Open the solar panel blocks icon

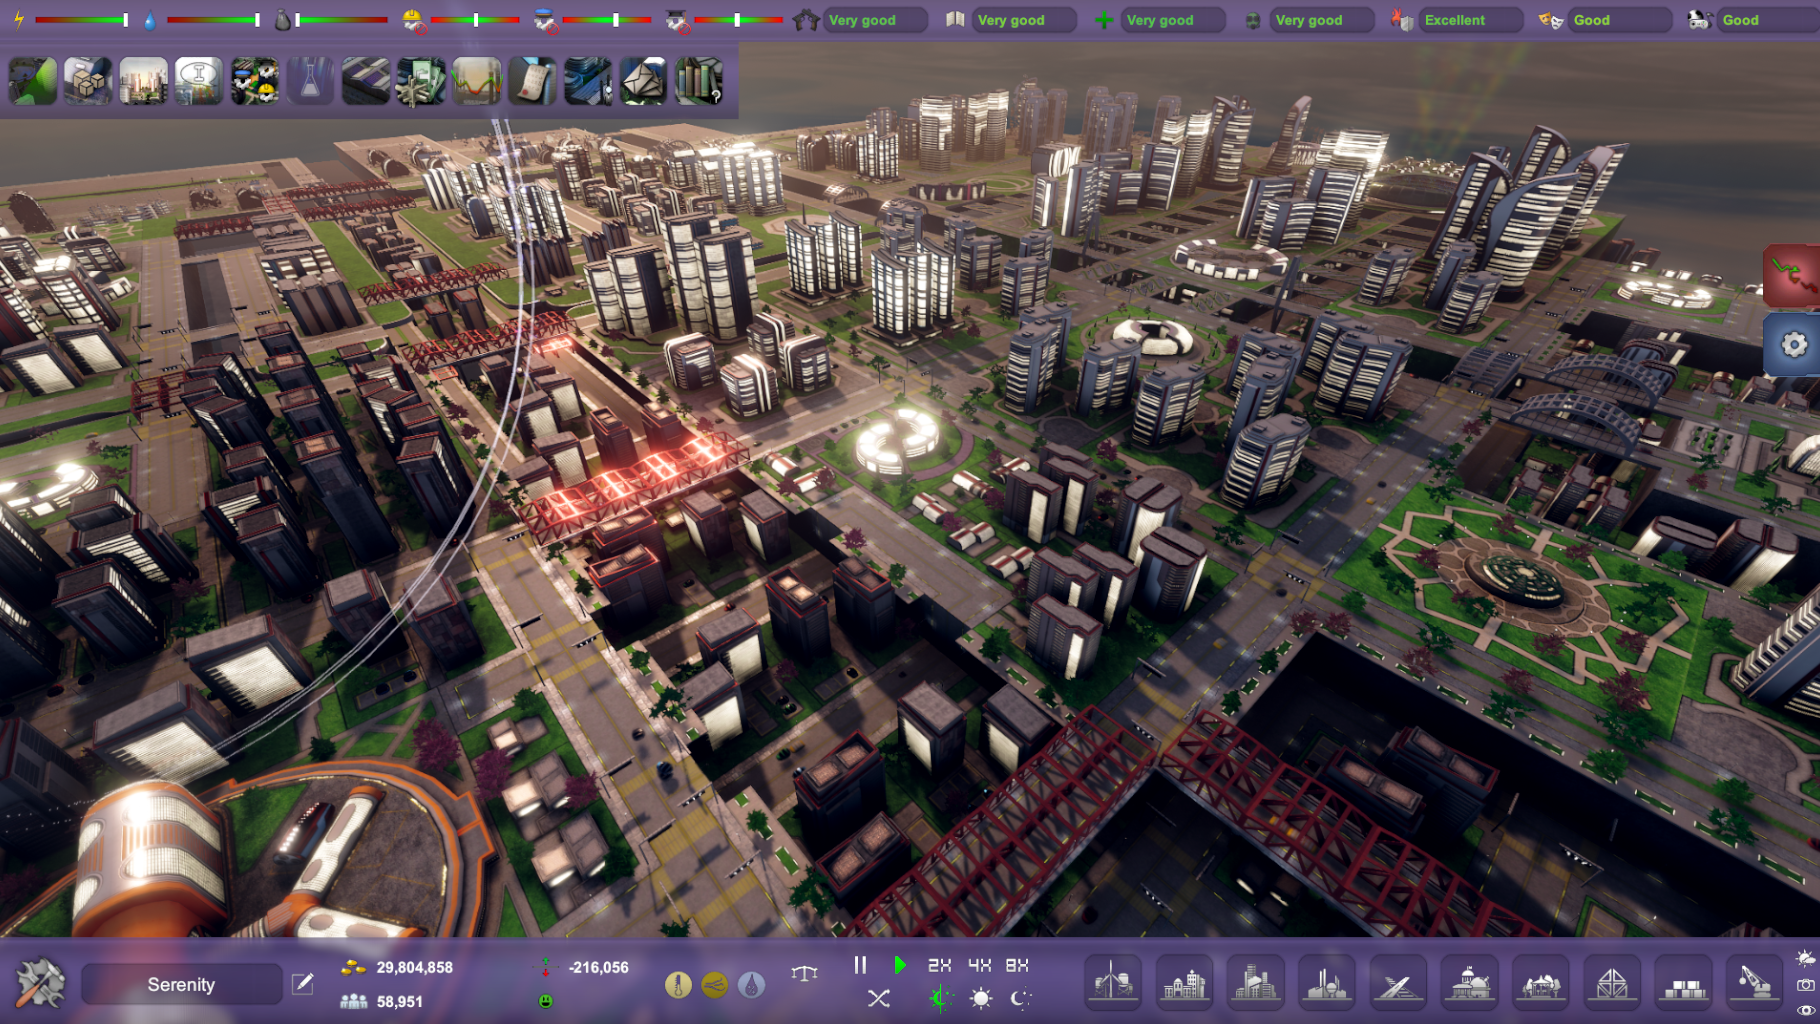coord(366,81)
